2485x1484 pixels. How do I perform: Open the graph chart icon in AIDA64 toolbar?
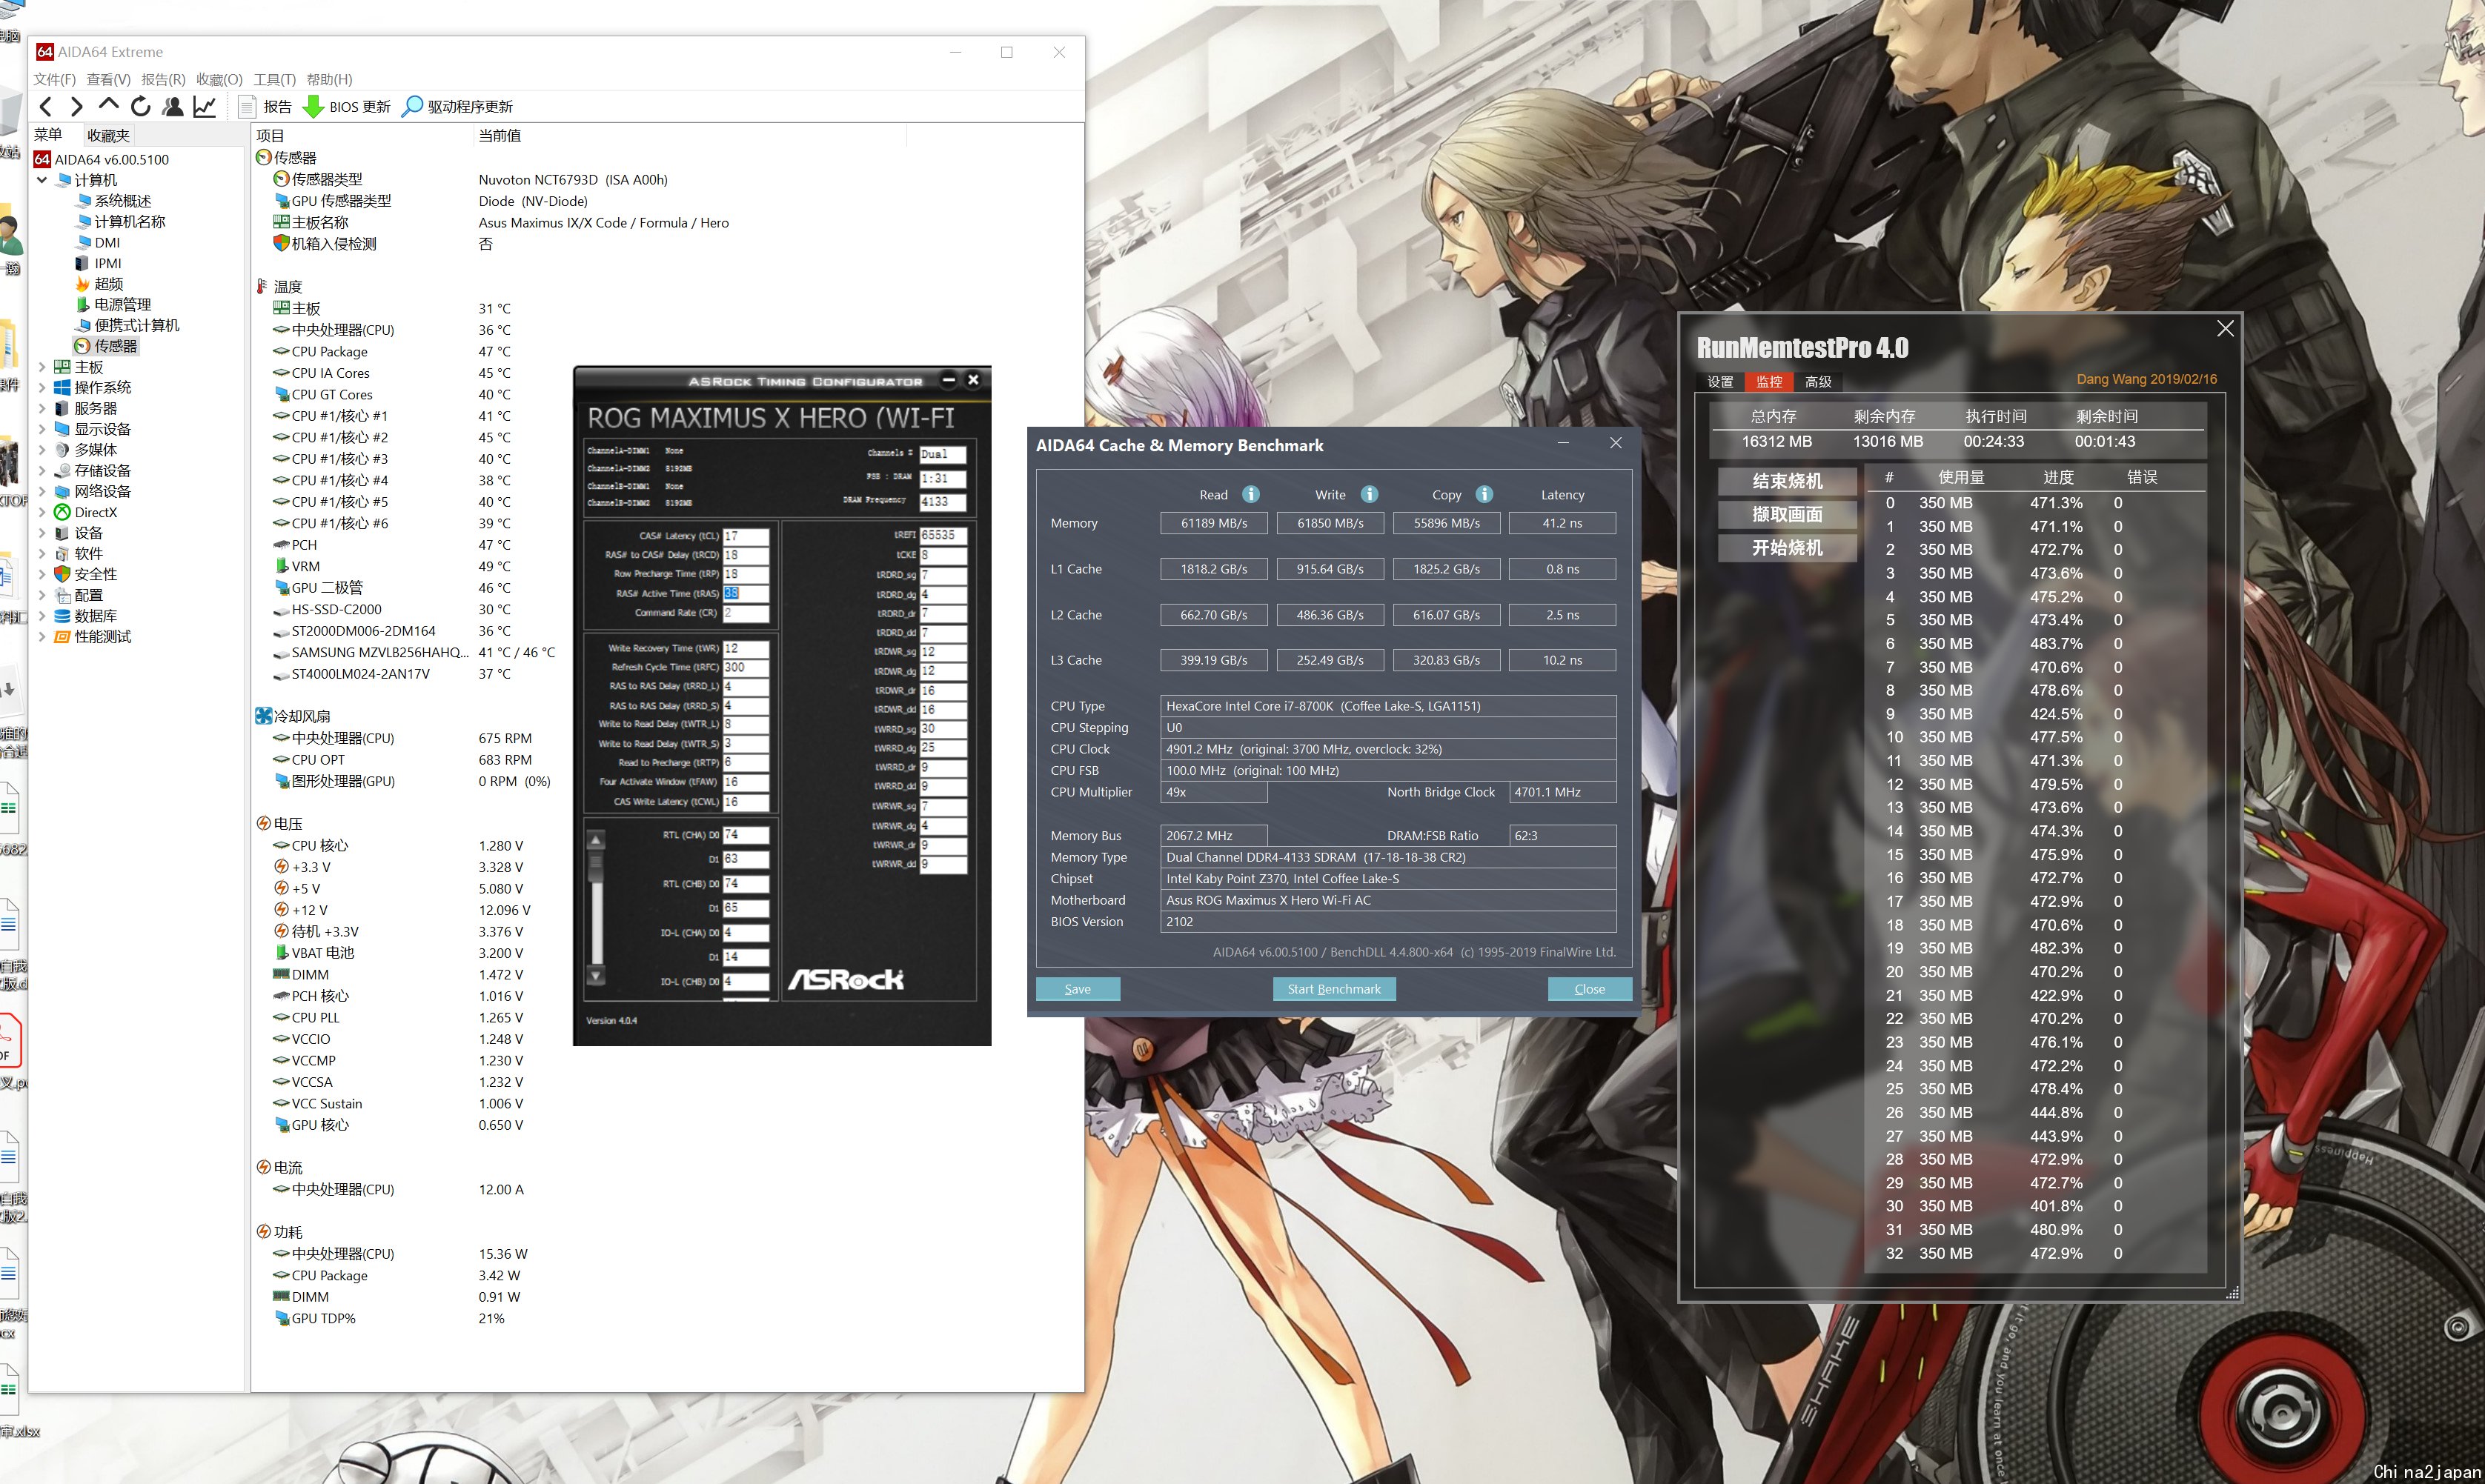click(205, 106)
